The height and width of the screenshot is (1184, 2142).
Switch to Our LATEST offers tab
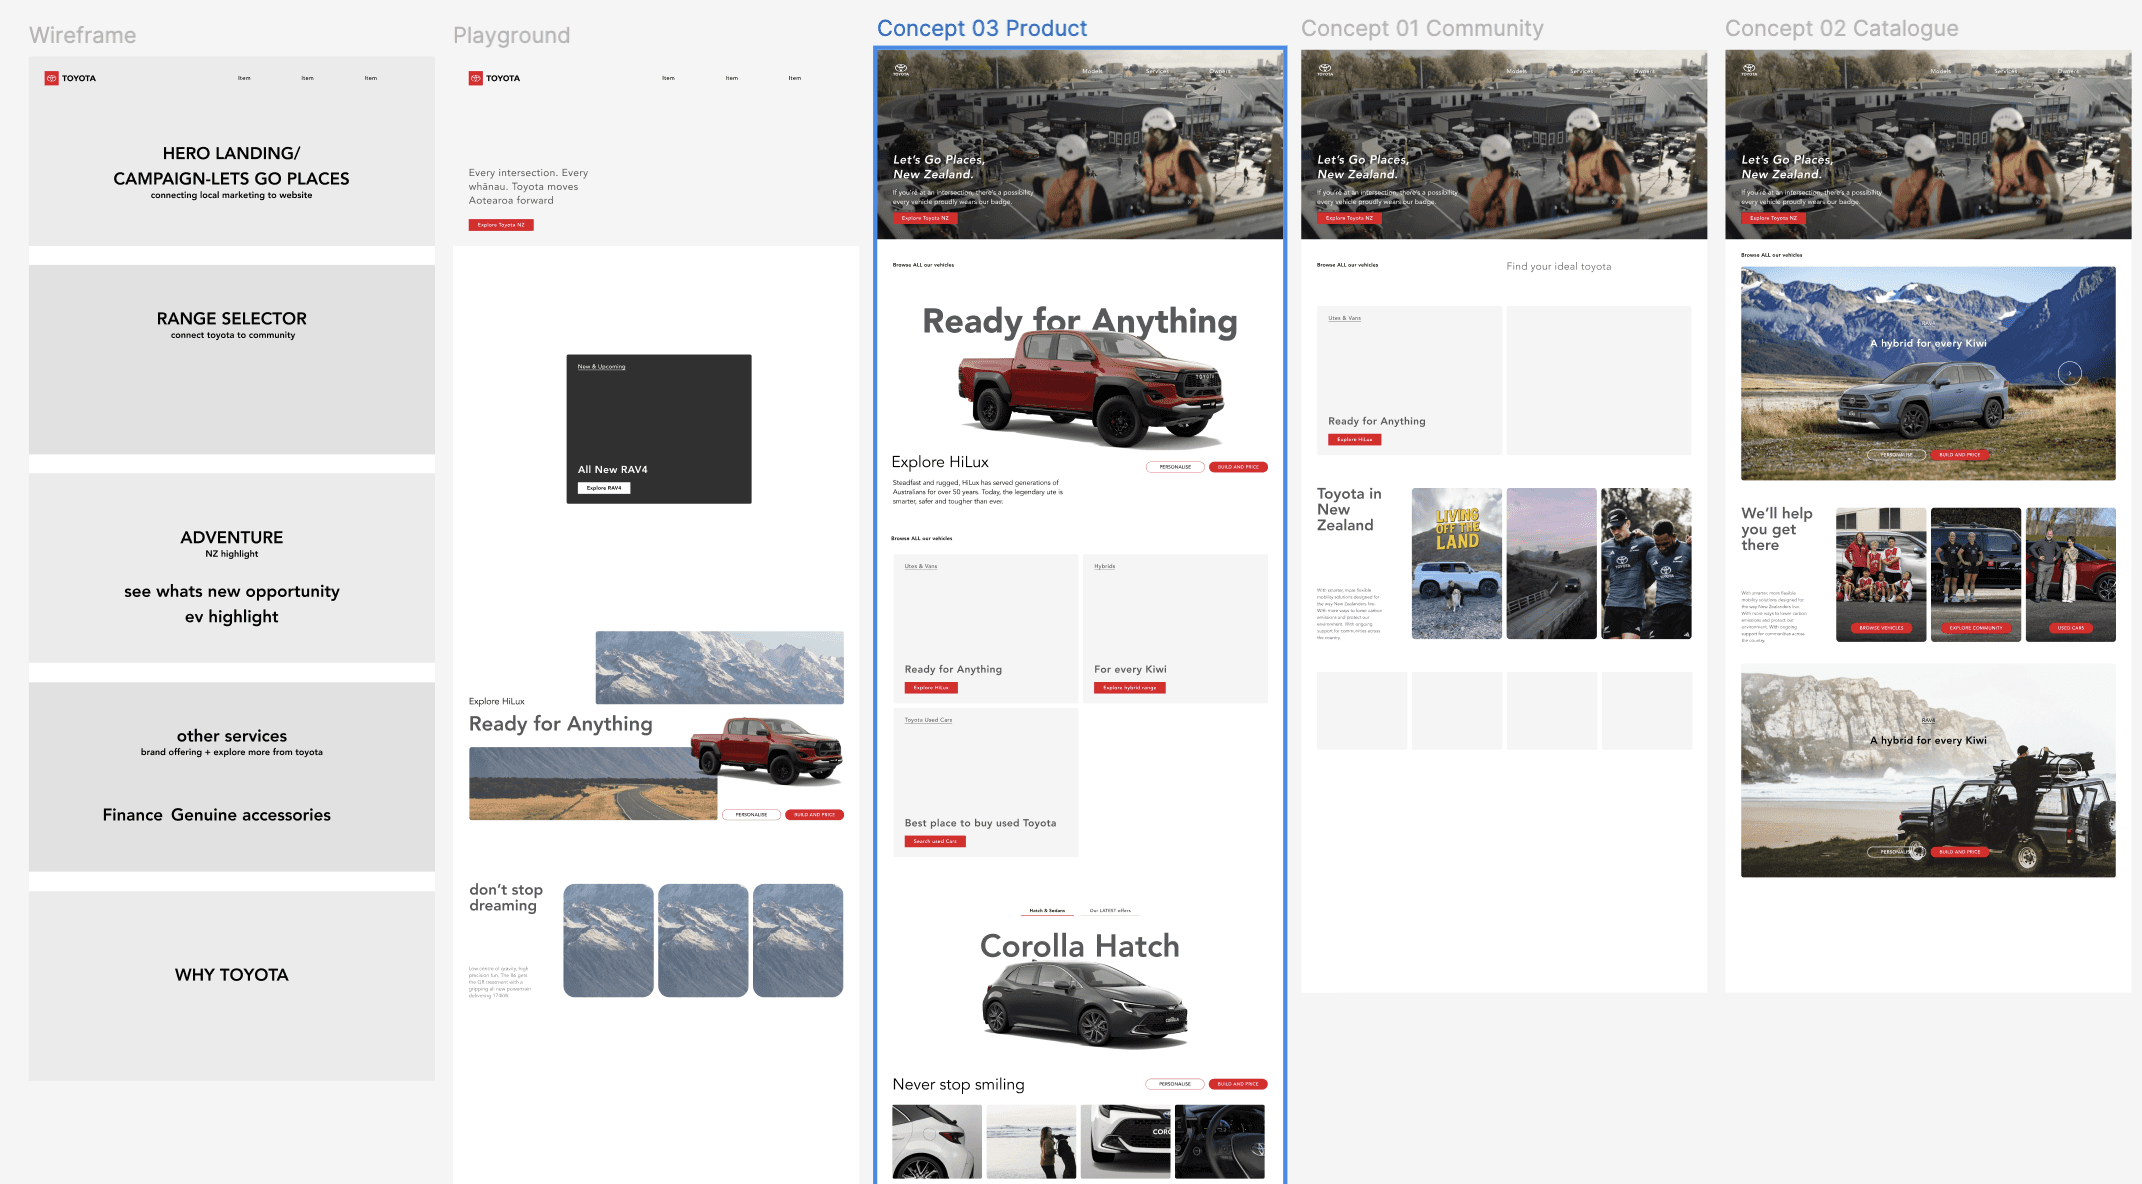(x=1110, y=911)
